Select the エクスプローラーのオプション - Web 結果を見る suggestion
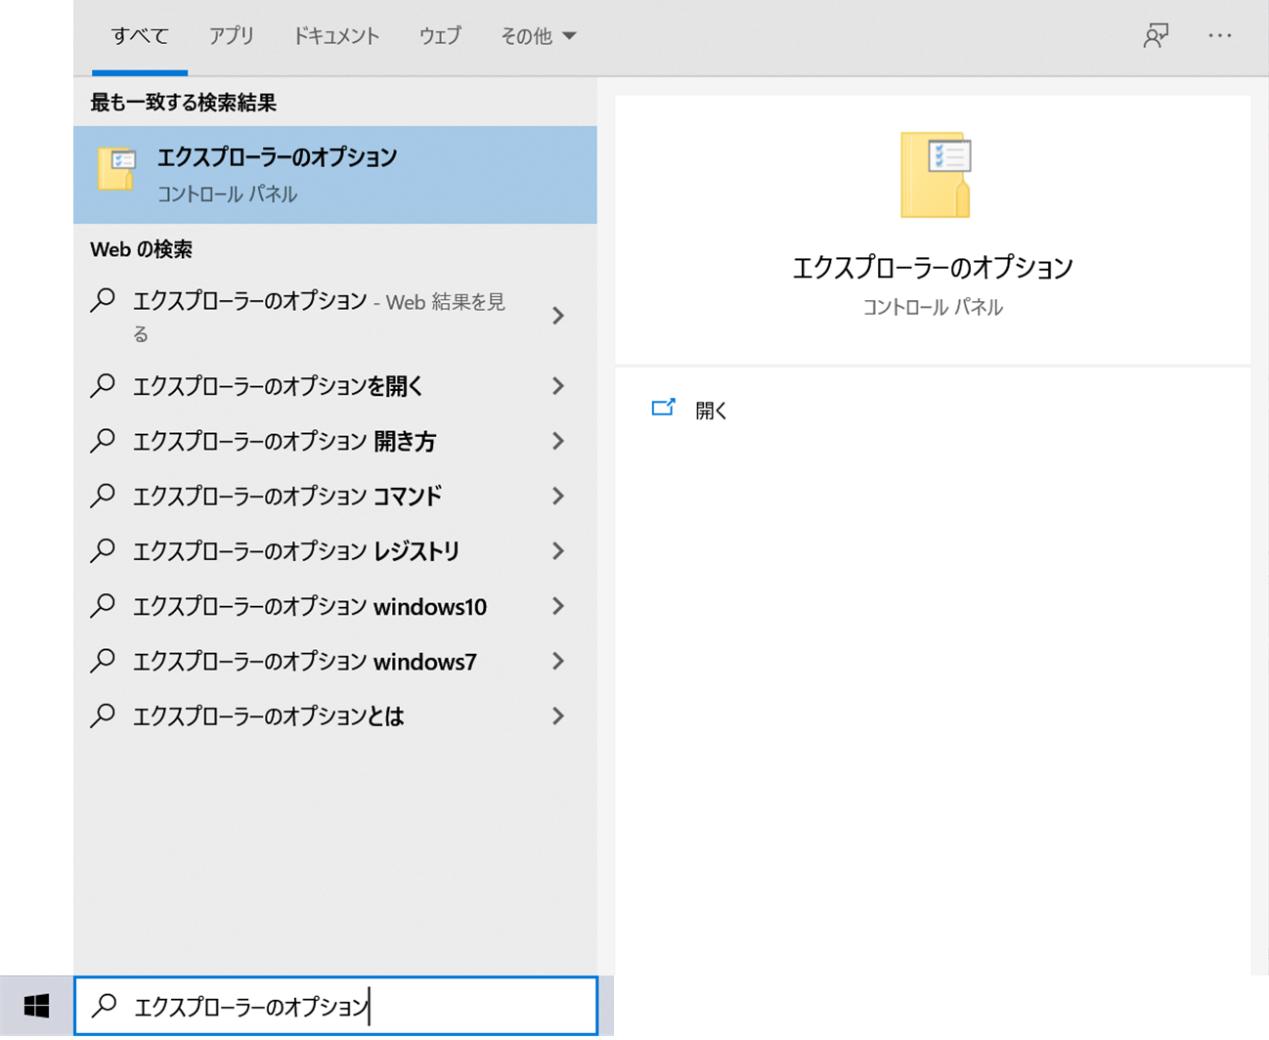 [335, 316]
